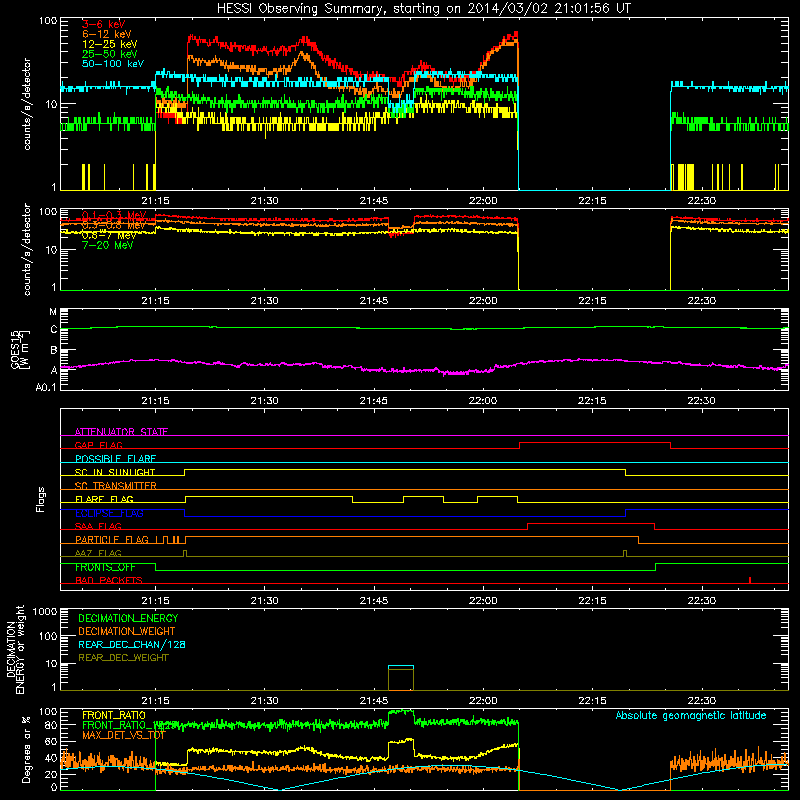This screenshot has height=800, width=800.
Task: Click 21:30 time label under MeV panel
Action: click(264, 301)
